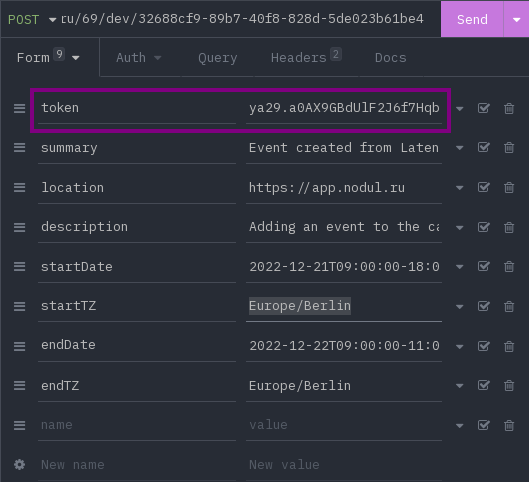
Task: Open the Query tab
Action: point(218,58)
